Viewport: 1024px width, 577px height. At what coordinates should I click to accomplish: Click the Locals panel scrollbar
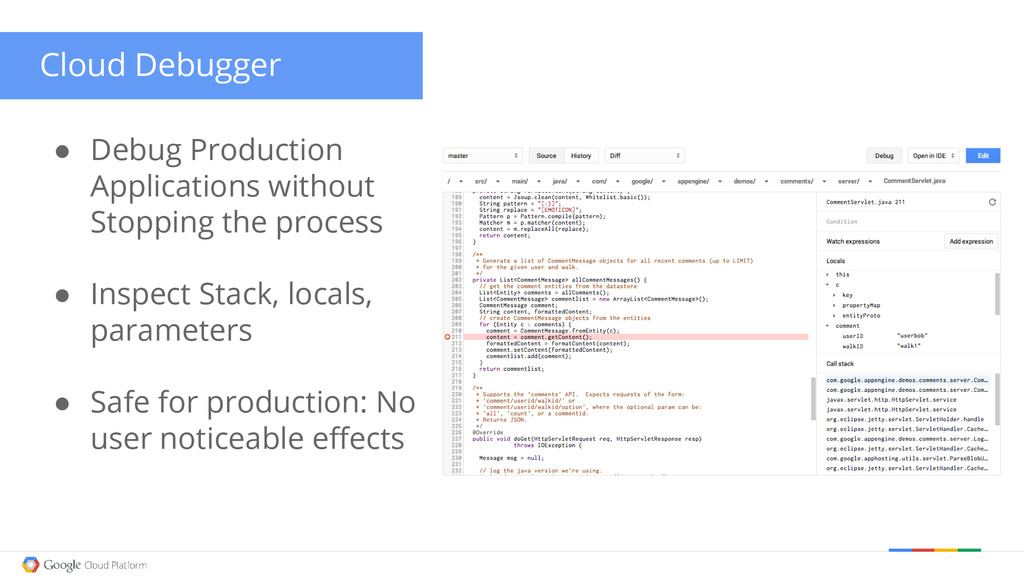pyautogui.click(x=997, y=294)
